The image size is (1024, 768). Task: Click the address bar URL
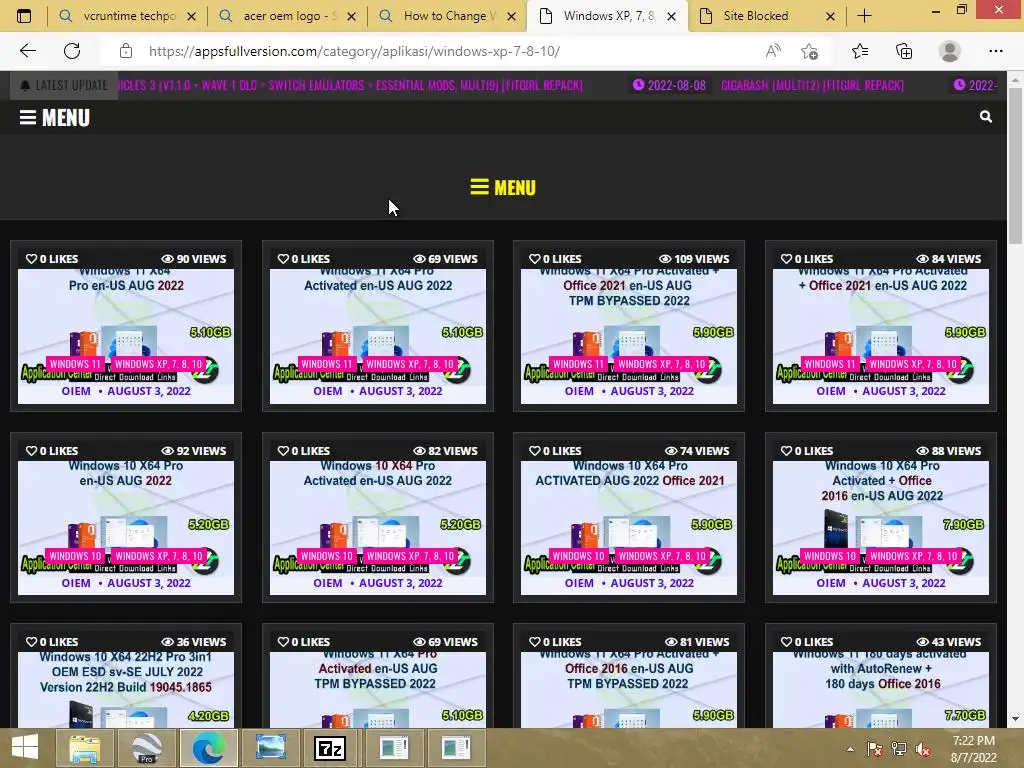click(354, 51)
